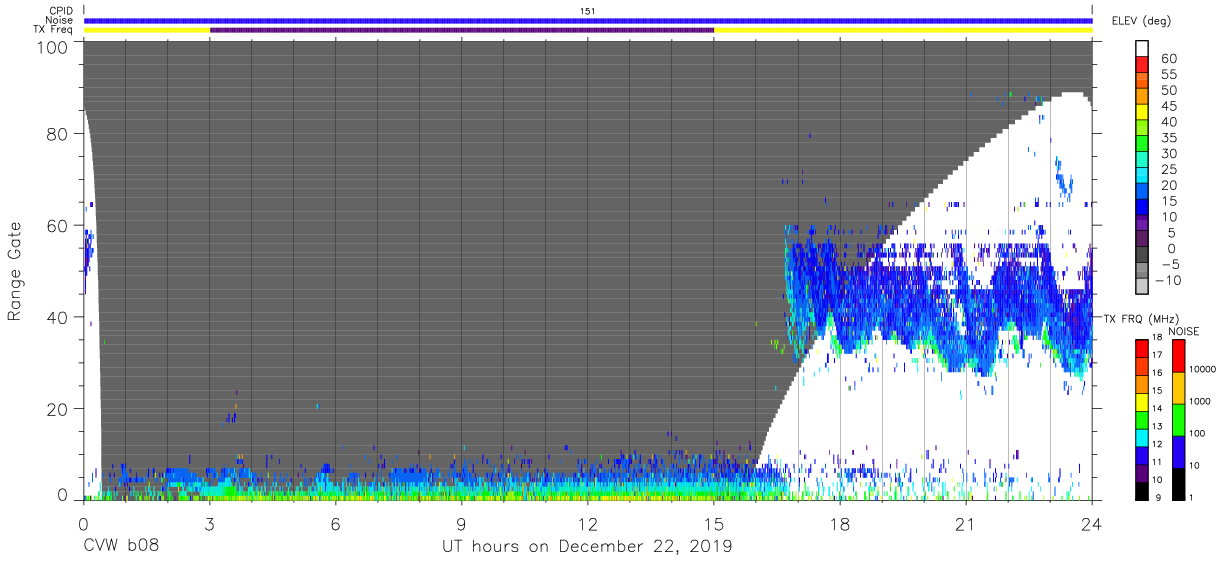Click the '1000' noise legend label
Viewport: 1228px width, 567px height.
point(1200,401)
